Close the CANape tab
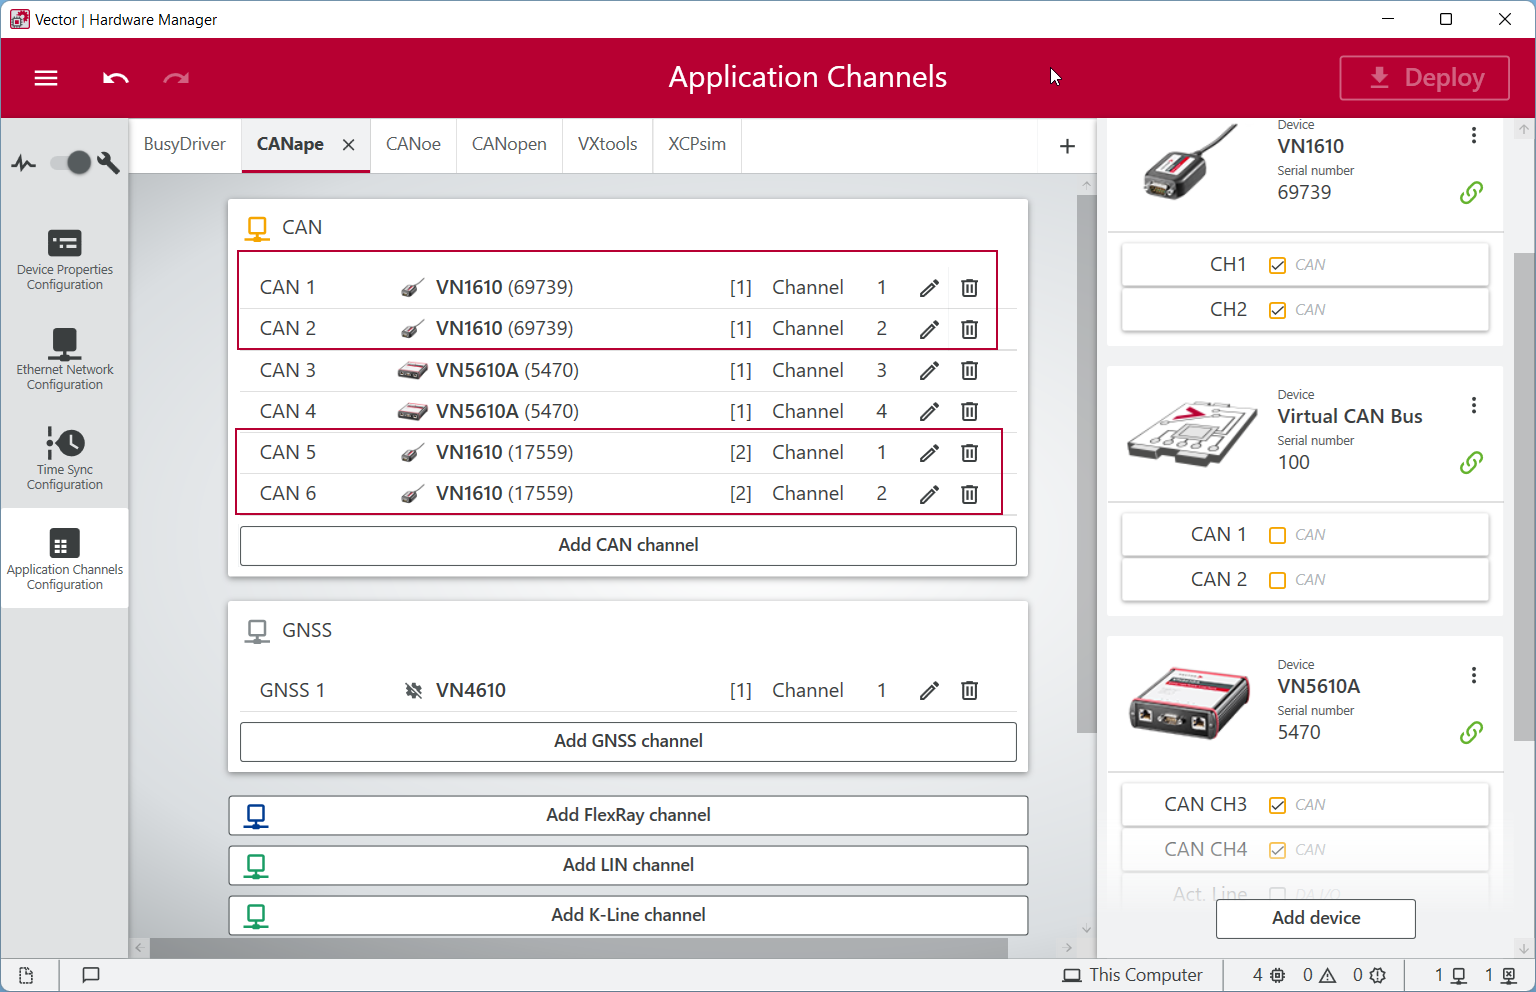 point(349,145)
